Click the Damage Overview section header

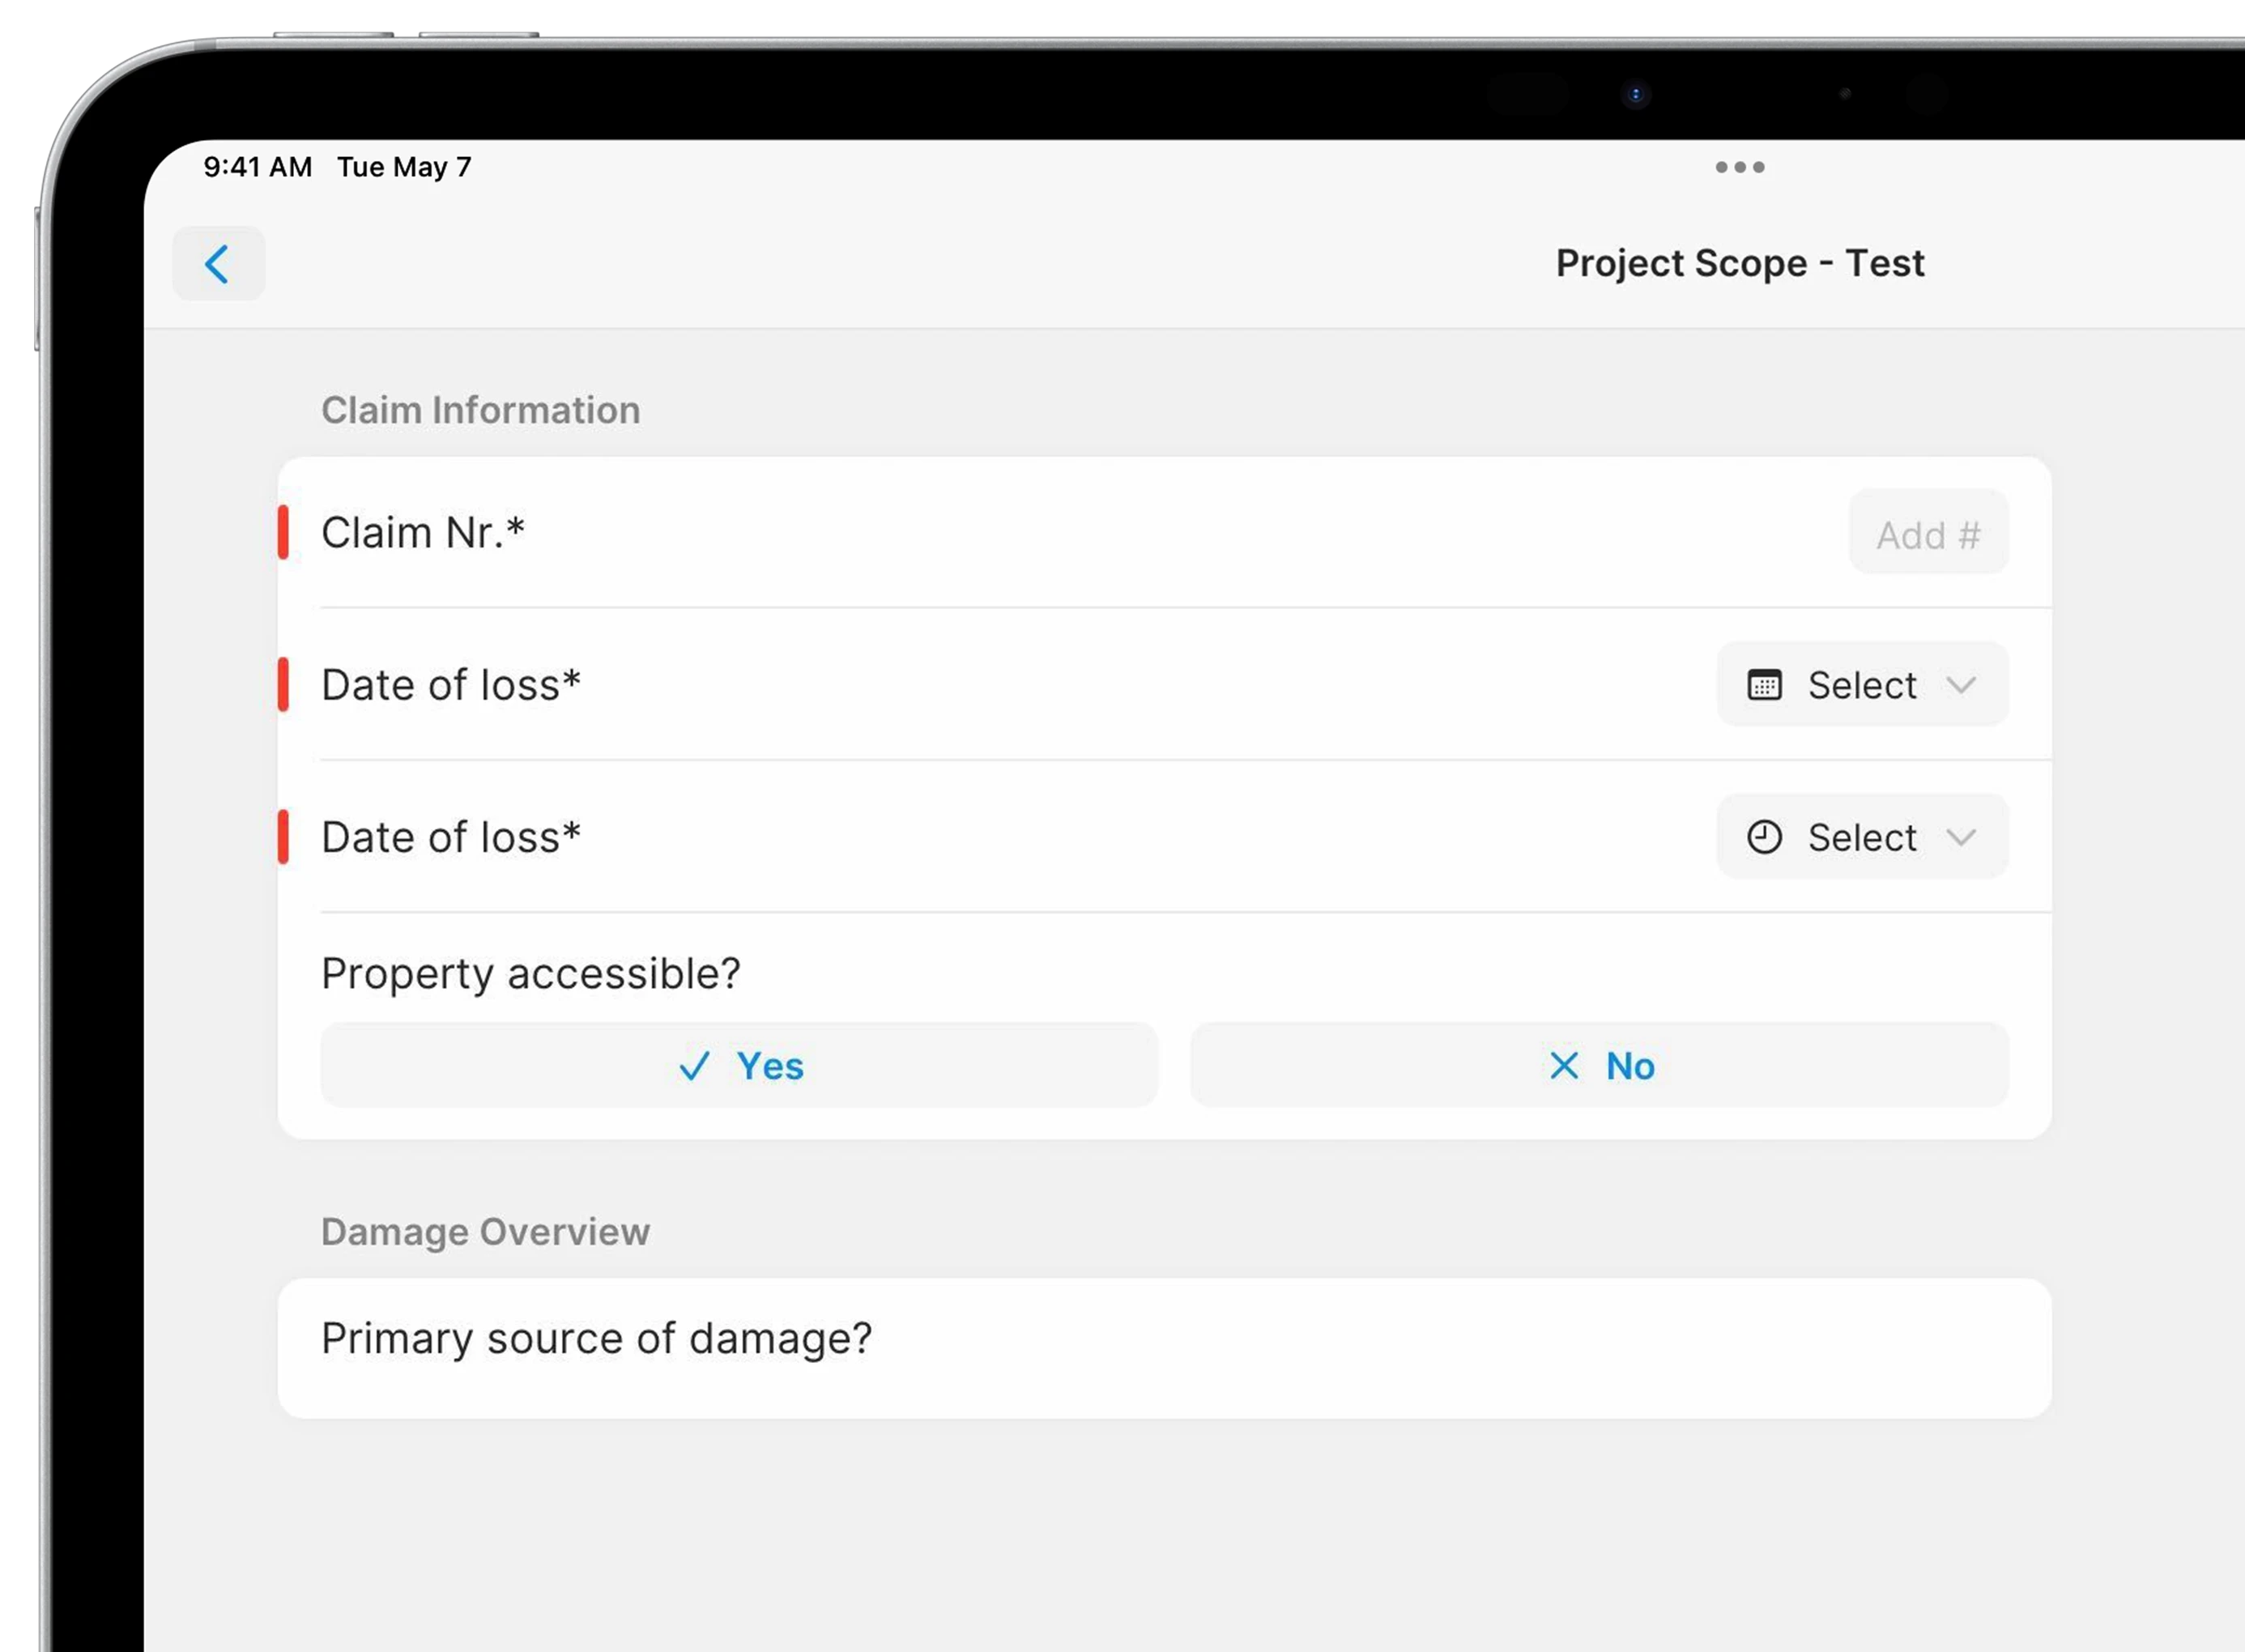tap(485, 1232)
